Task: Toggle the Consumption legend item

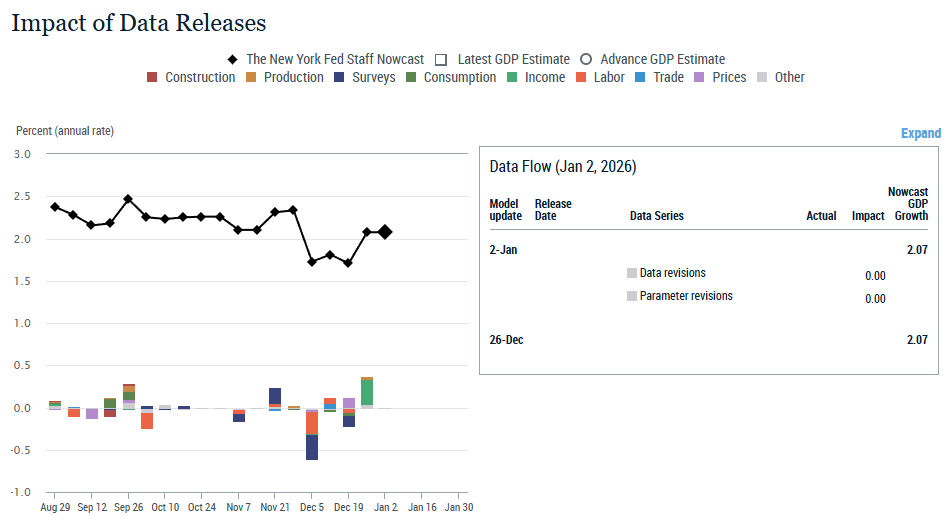Action: click(411, 78)
